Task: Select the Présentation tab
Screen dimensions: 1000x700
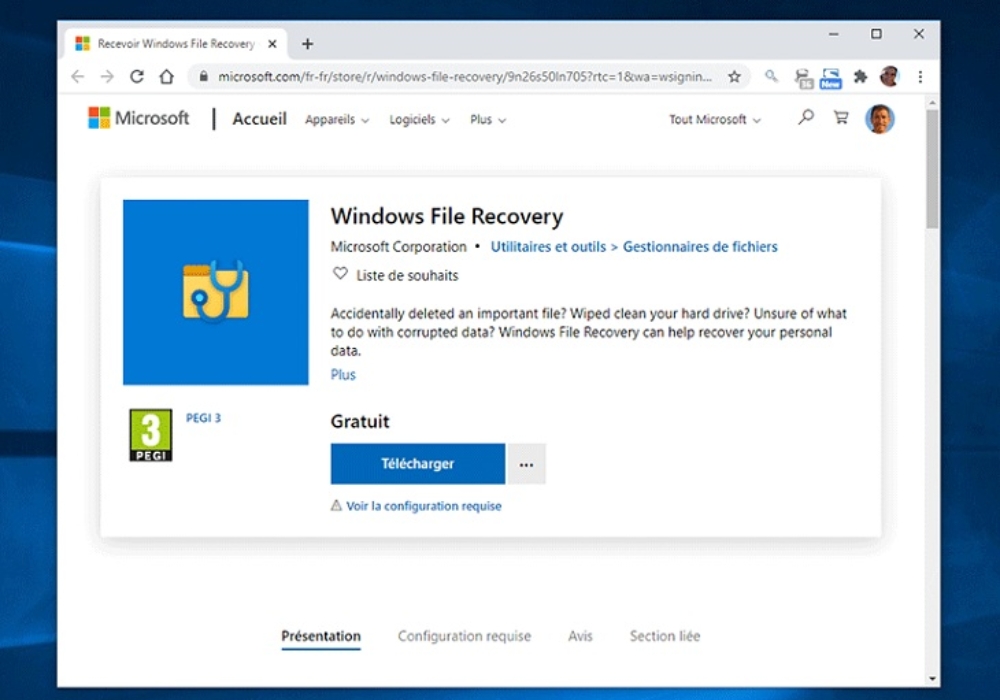Action: tap(321, 636)
